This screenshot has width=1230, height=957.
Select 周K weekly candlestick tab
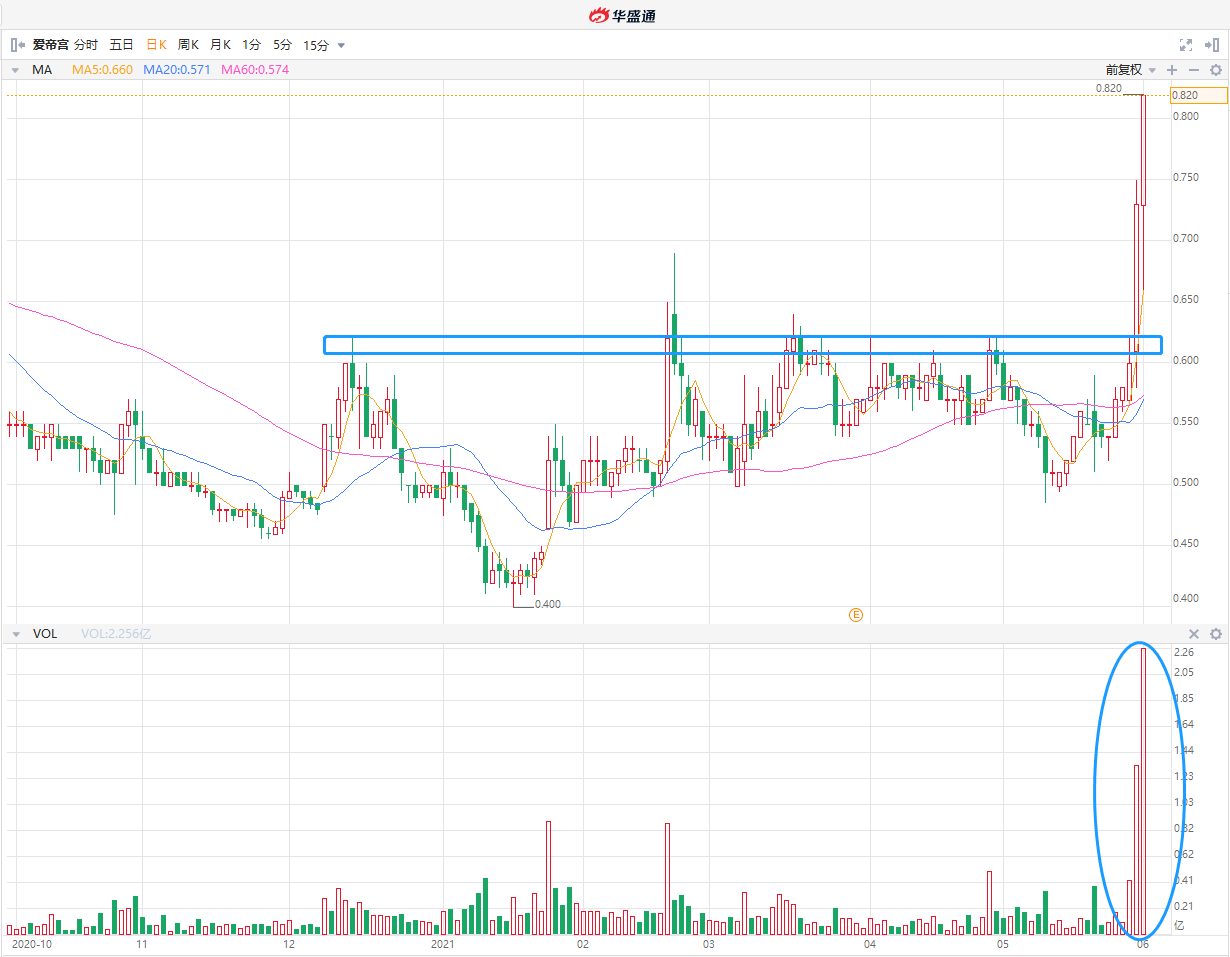coord(188,45)
